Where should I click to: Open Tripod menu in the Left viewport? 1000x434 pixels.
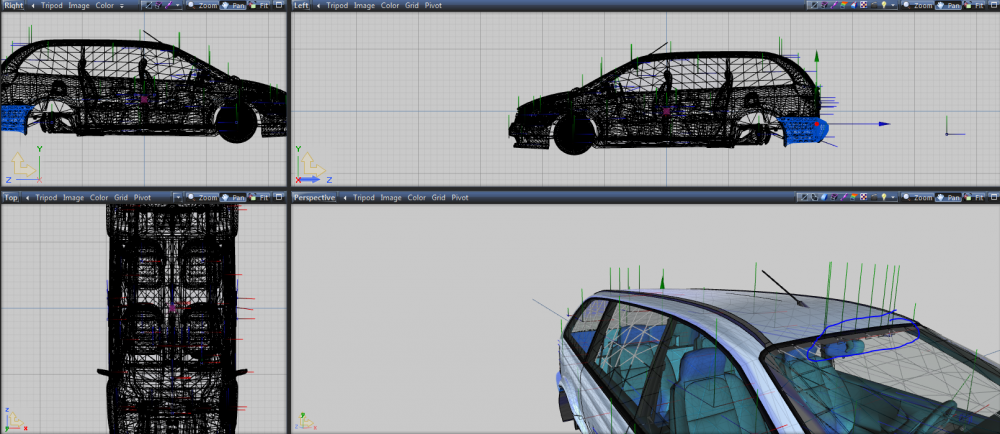coord(337,5)
